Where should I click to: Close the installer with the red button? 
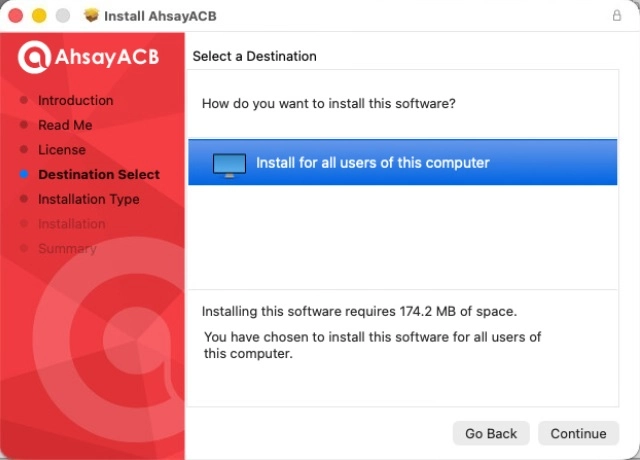pyautogui.click(x=15, y=16)
